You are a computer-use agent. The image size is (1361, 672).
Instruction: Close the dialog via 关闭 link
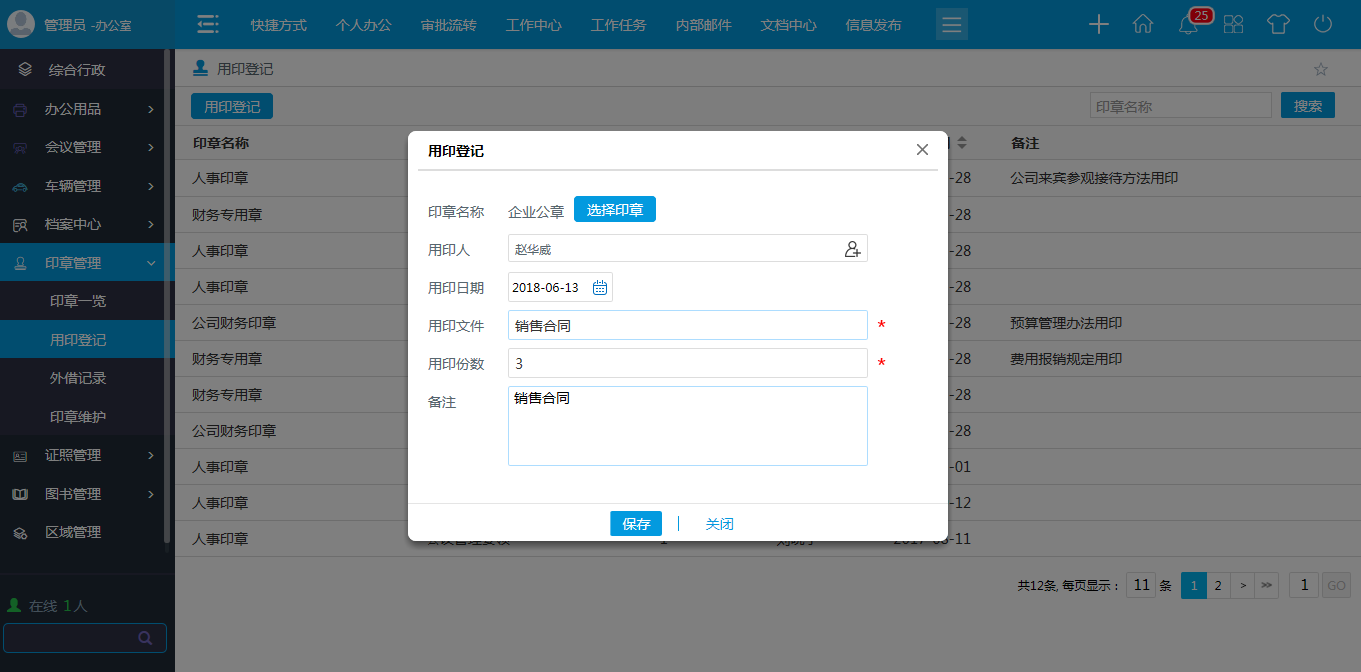pyautogui.click(x=719, y=523)
